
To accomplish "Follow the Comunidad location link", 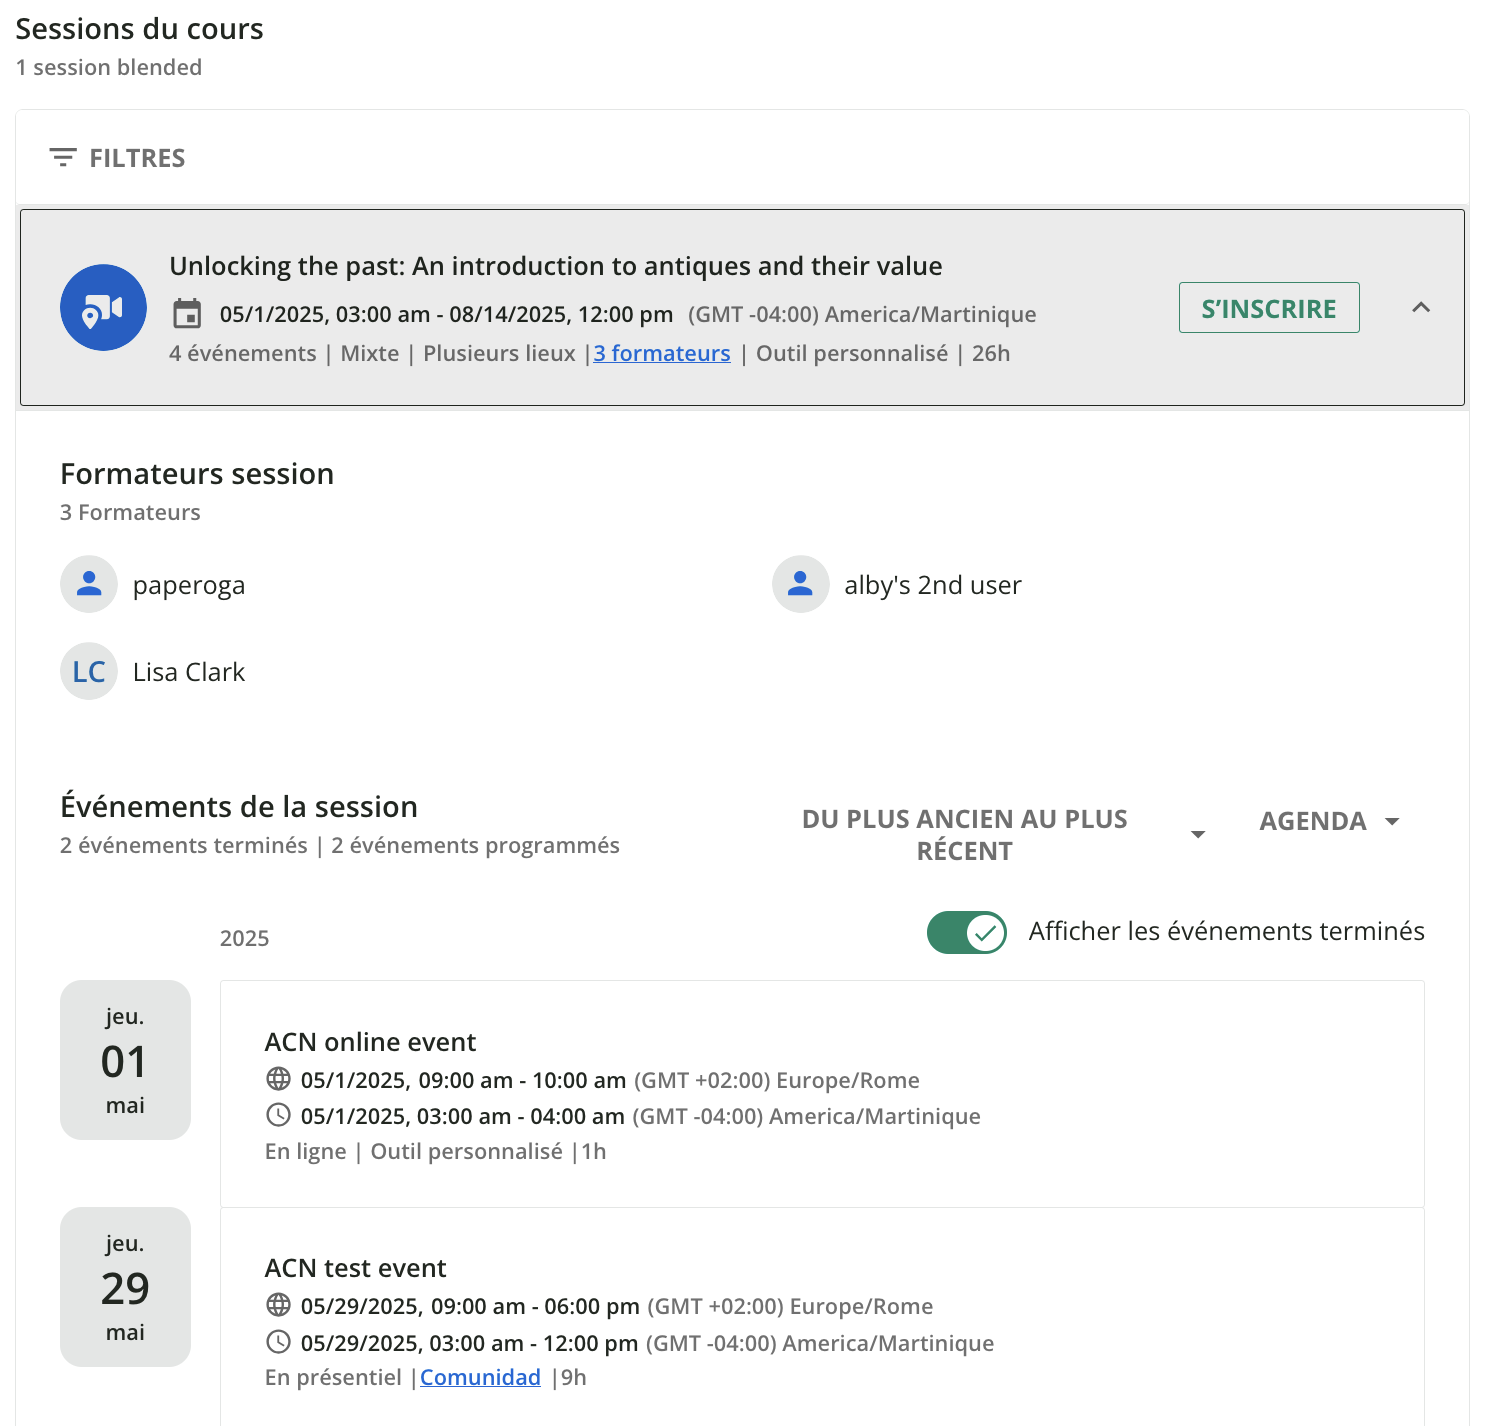I will [480, 1377].
